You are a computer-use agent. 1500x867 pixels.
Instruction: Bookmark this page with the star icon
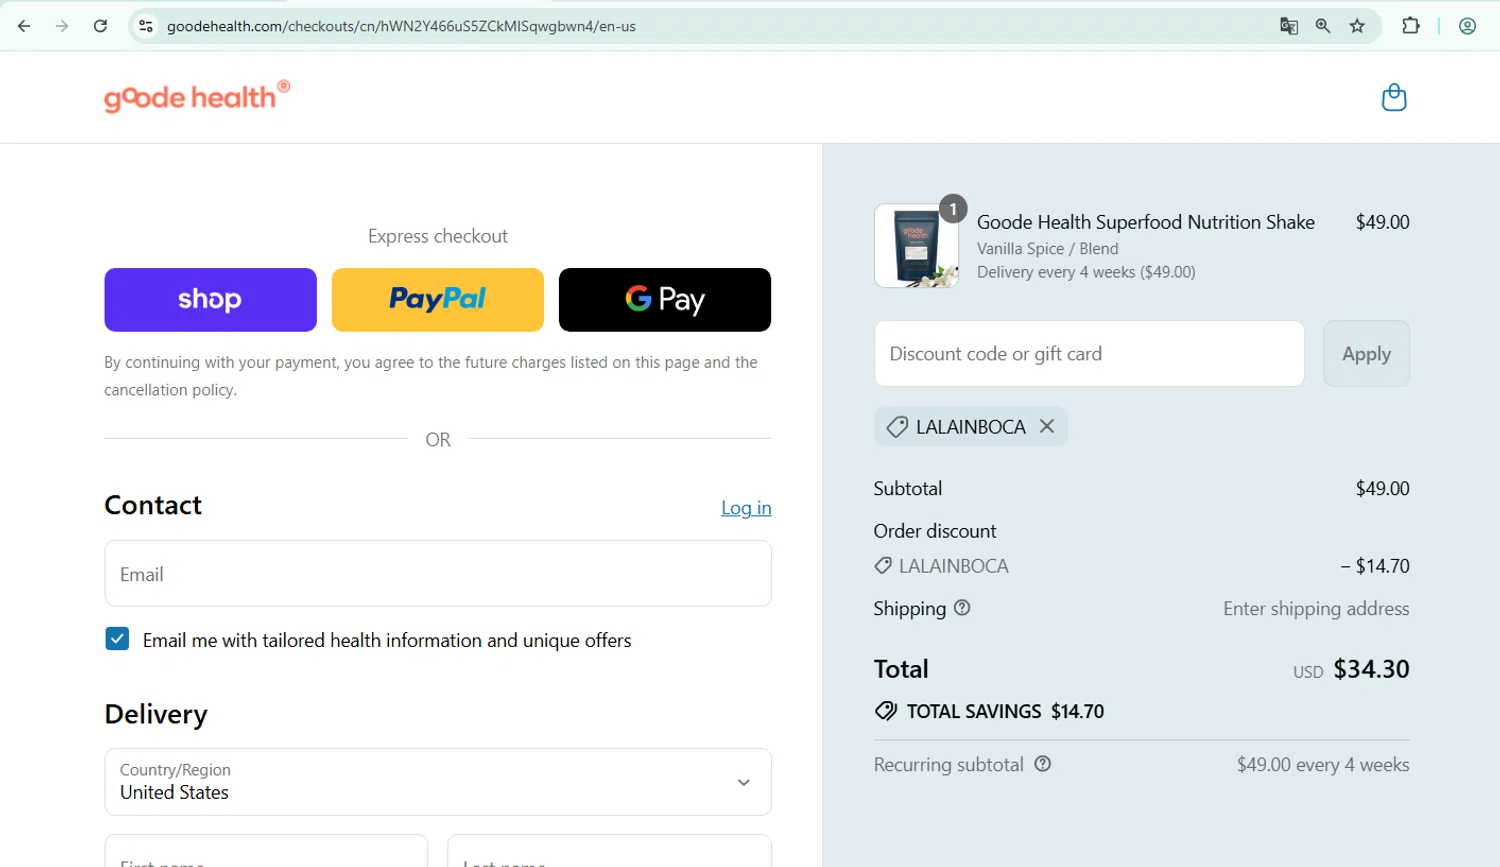point(1357,26)
